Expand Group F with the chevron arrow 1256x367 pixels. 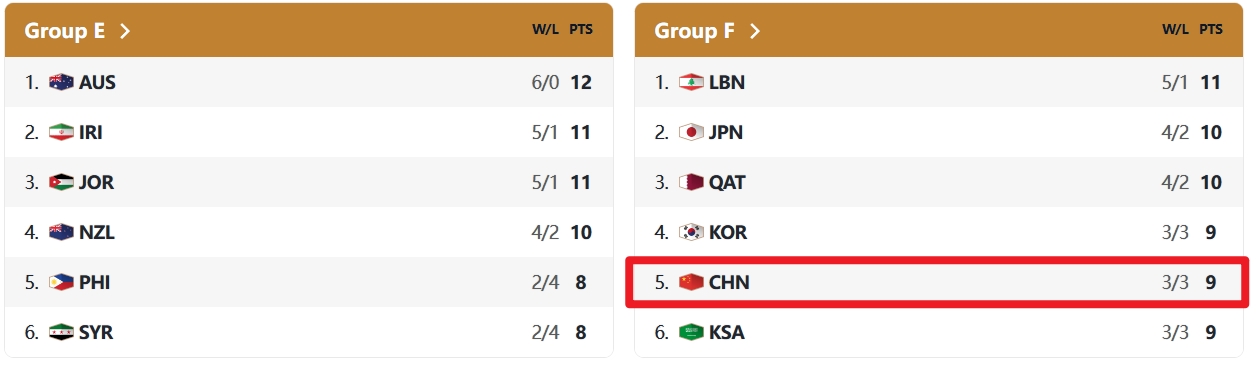pos(755,31)
